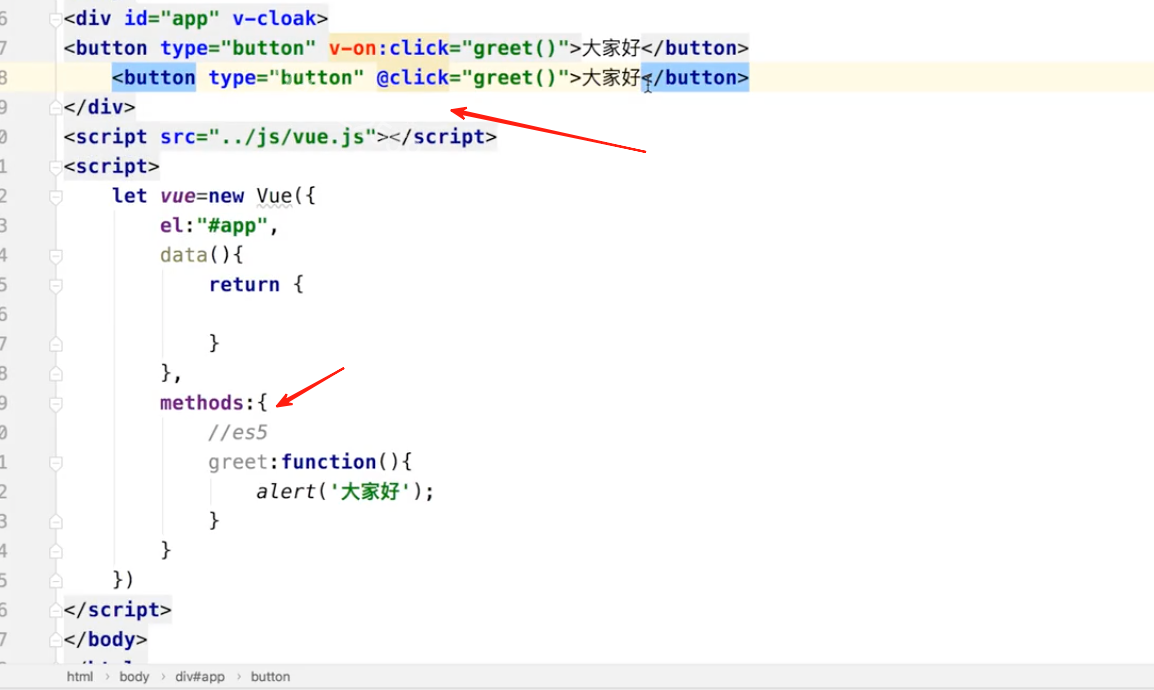
Task: Click the "#app" string value of el
Action: 232,225
